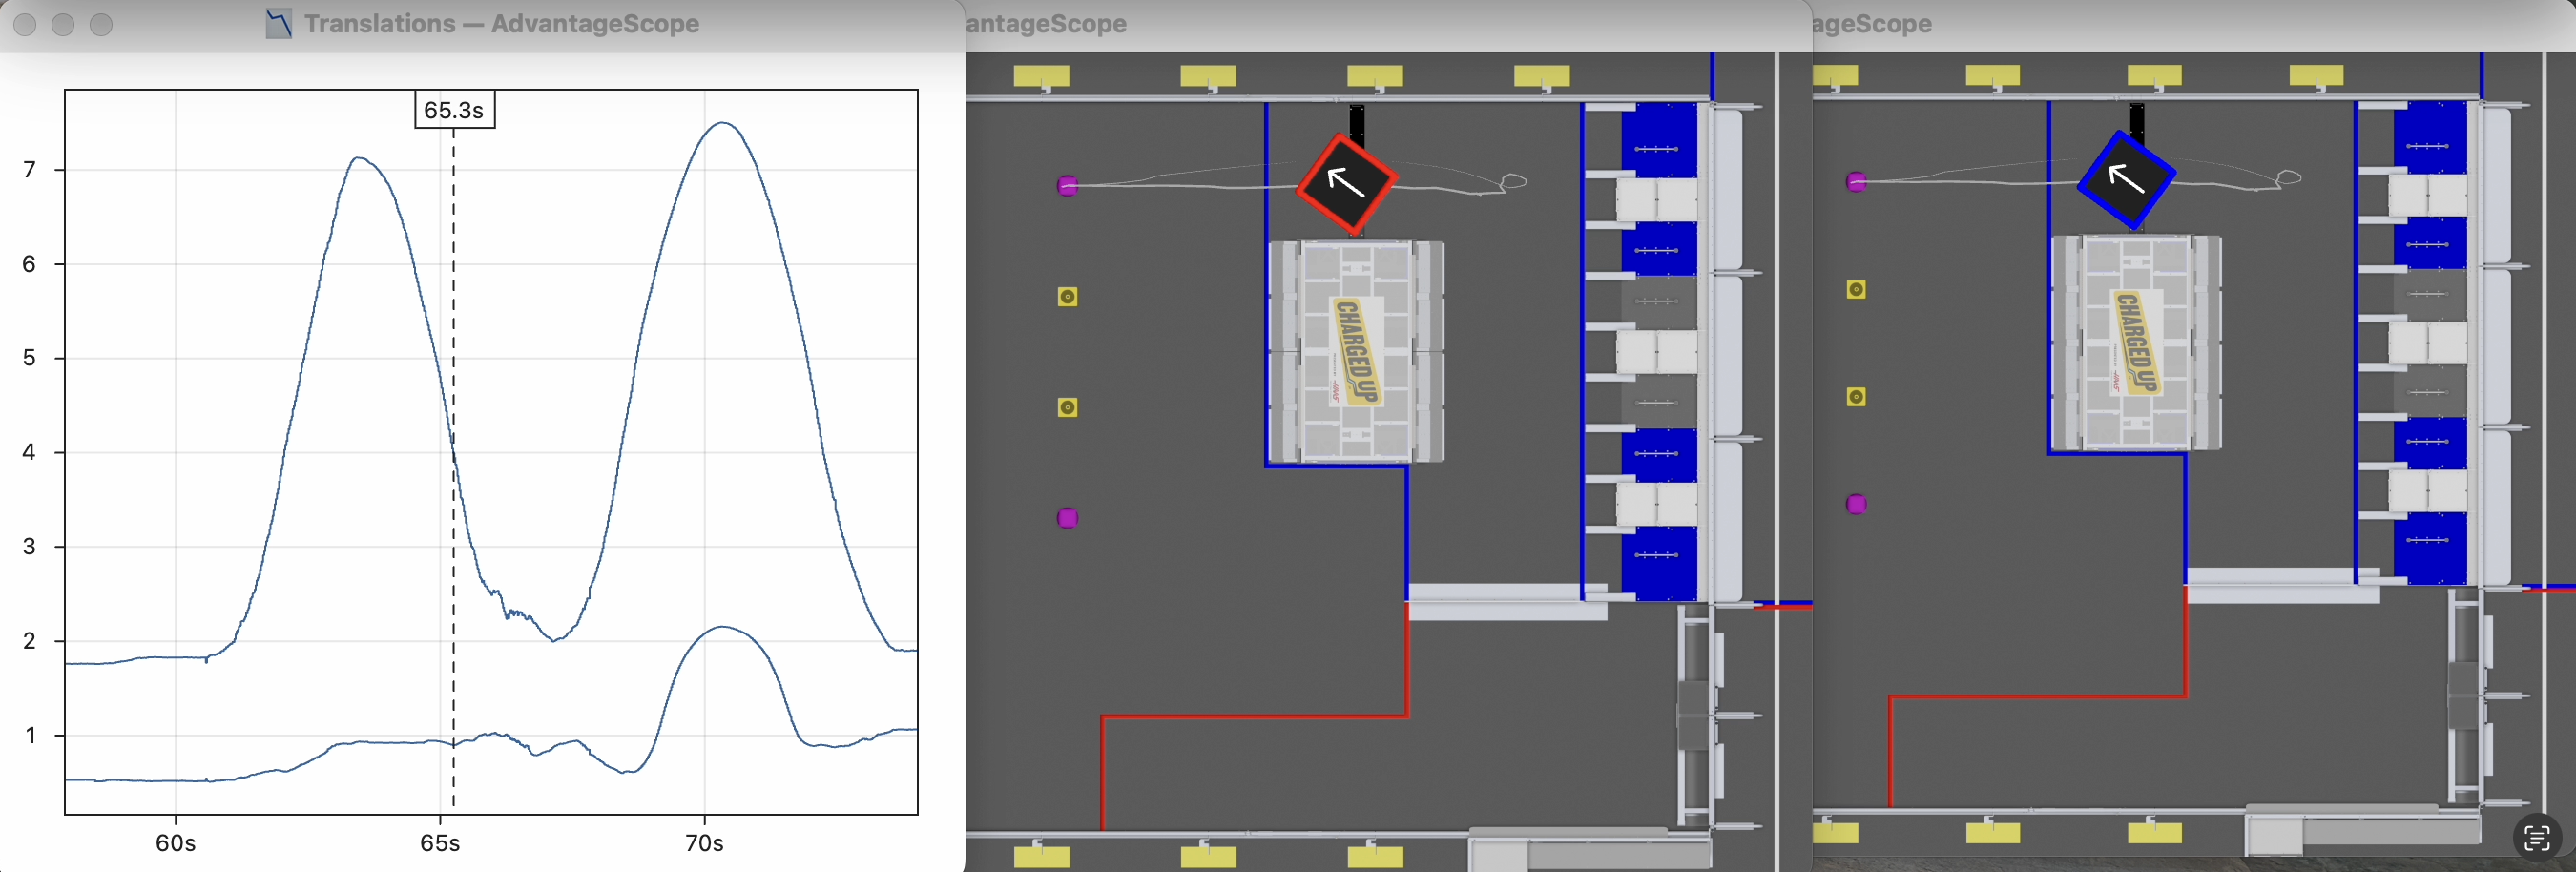Click the upper yellow cone in middle field view
The height and width of the screenshot is (872, 2576).
[x=1067, y=296]
